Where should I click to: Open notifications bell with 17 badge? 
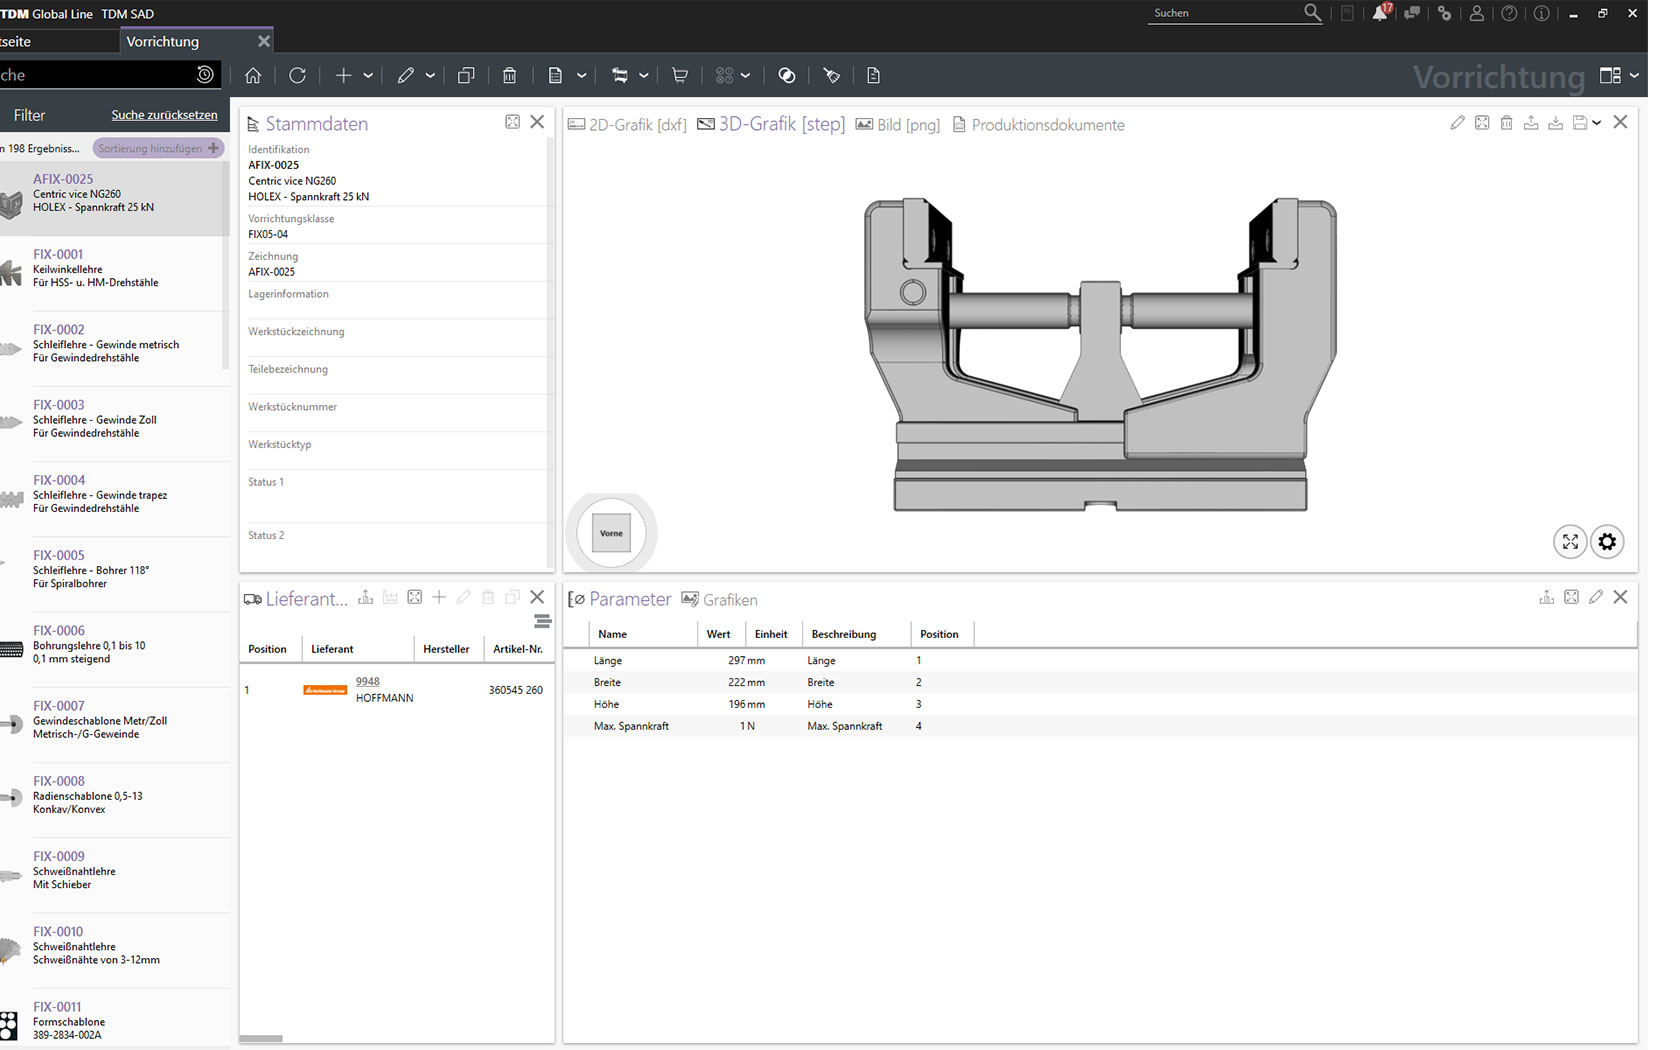1380,12
